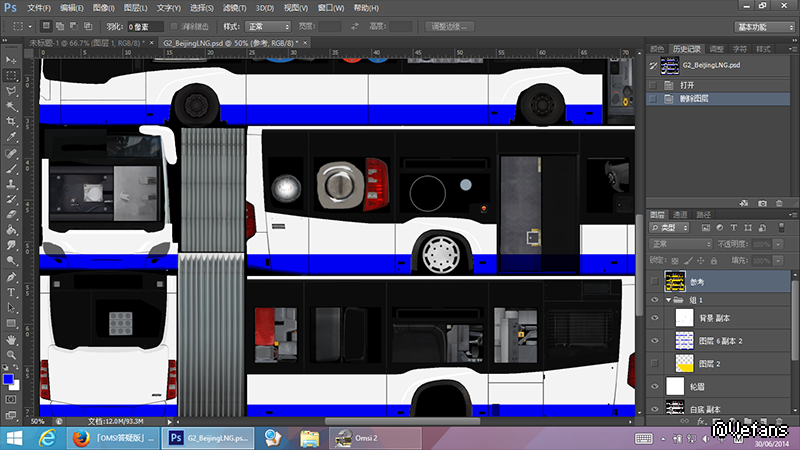Click the trash icon in History panel
800x450 pixels.
point(781,202)
